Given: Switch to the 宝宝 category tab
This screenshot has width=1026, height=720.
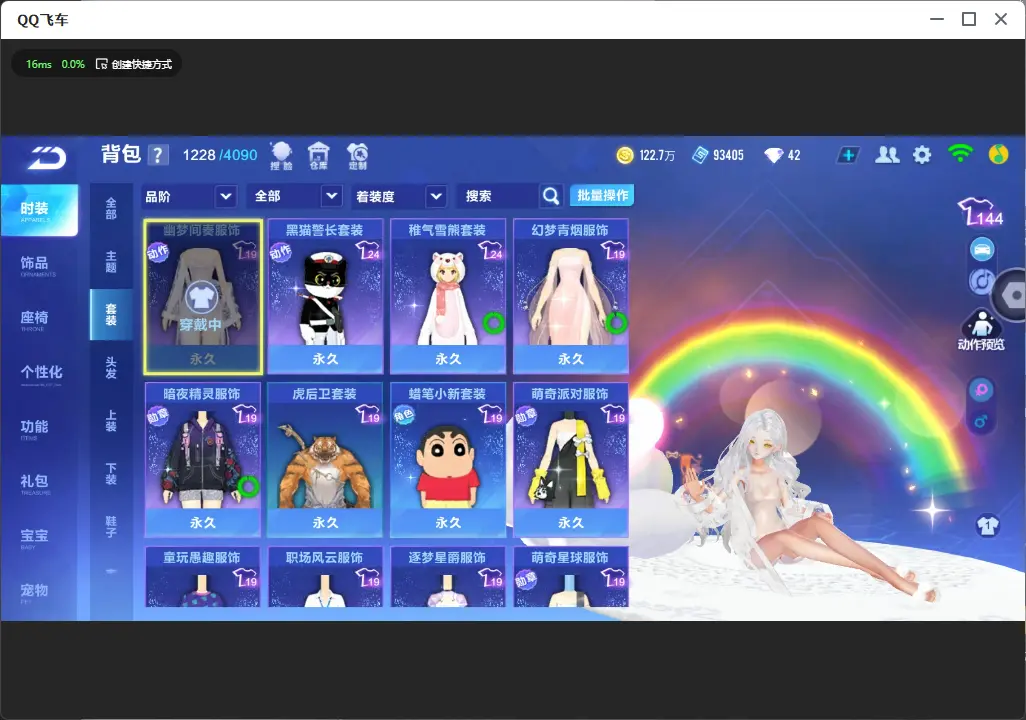Looking at the screenshot, I should (39, 537).
